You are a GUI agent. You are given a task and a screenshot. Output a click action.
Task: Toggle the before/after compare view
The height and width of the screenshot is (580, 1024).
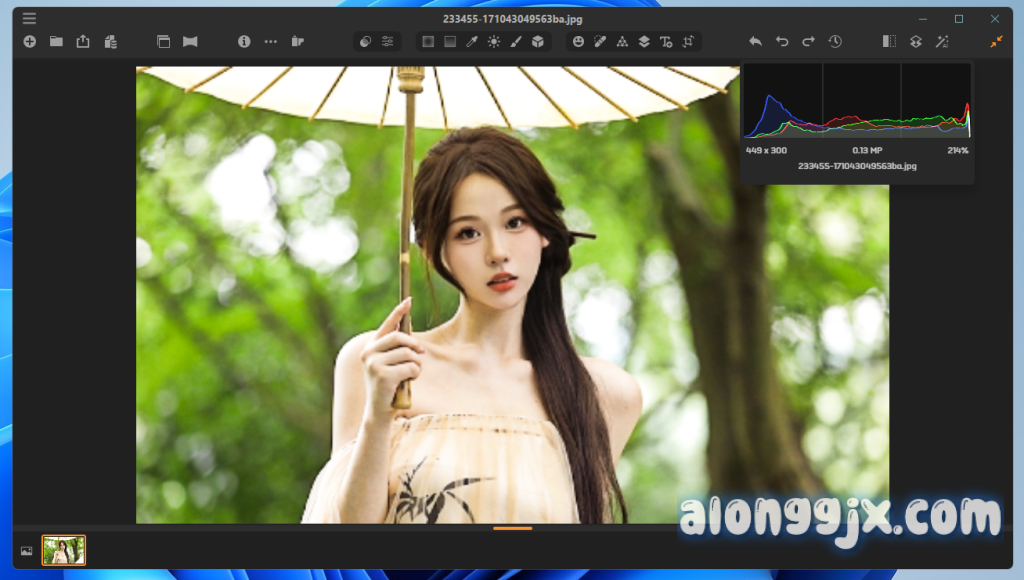point(889,42)
